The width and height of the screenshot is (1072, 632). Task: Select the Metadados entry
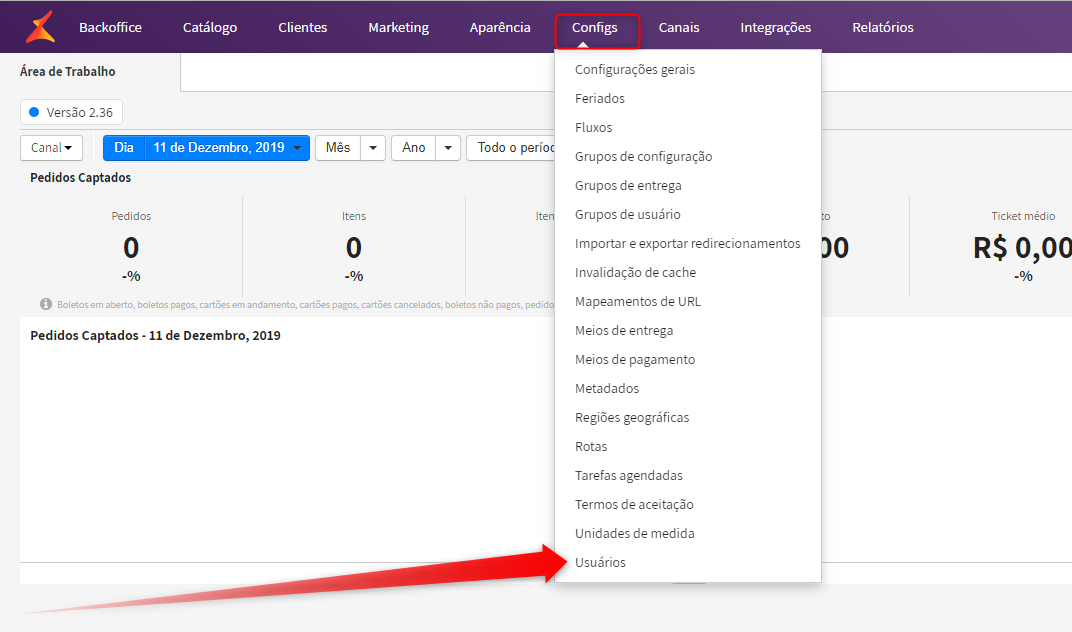click(x=606, y=388)
